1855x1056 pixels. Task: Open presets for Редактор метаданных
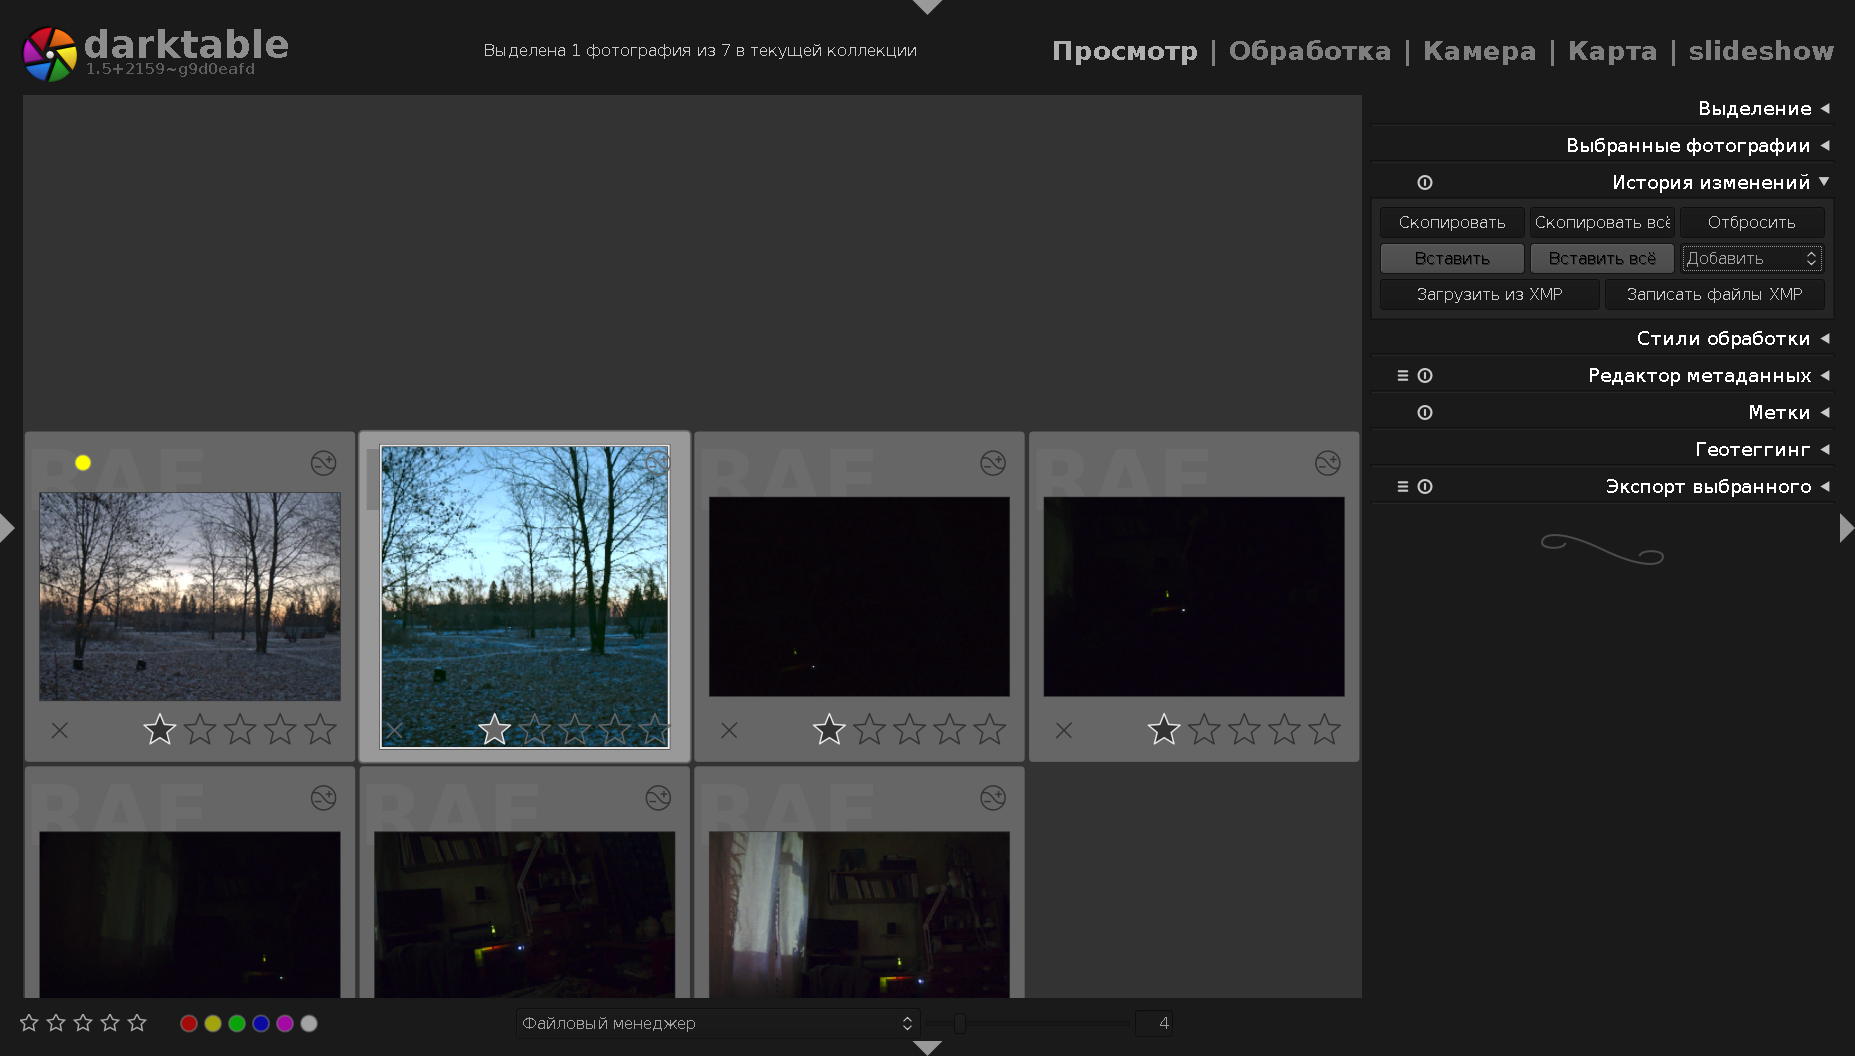pos(1403,375)
